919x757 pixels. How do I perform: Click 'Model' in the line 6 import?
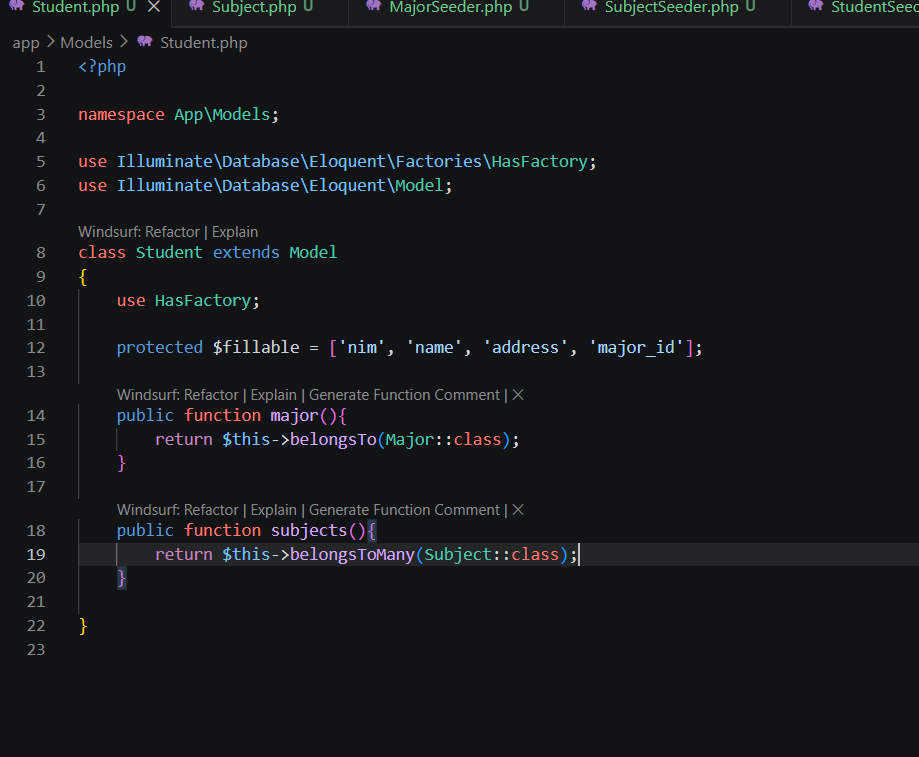pyautogui.click(x=420, y=186)
